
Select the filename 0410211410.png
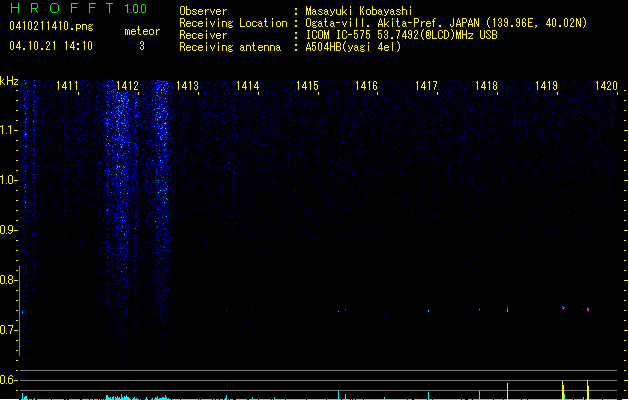pos(51,26)
